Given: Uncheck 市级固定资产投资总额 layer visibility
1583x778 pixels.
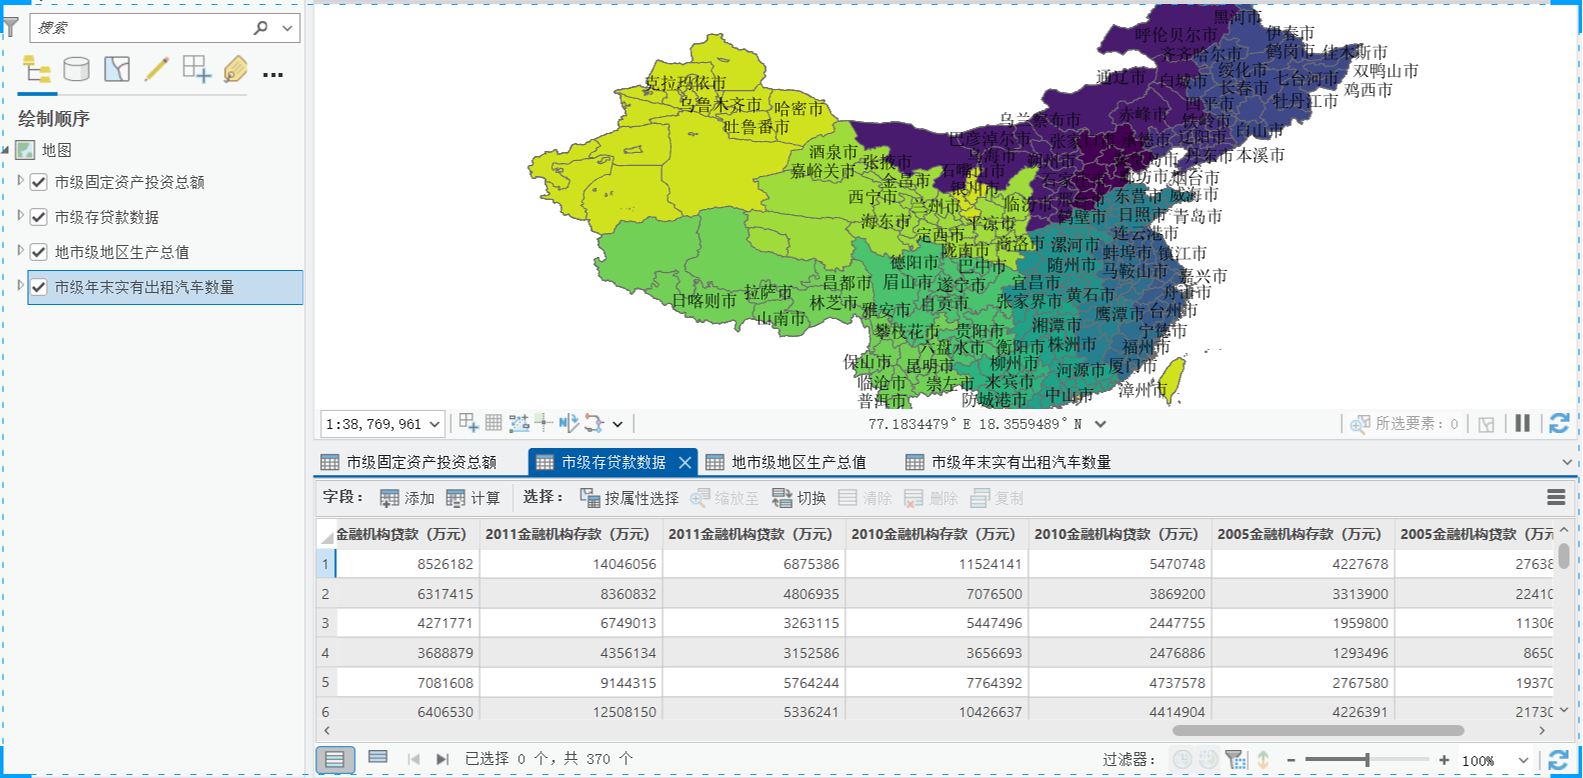Looking at the screenshot, I should (39, 182).
